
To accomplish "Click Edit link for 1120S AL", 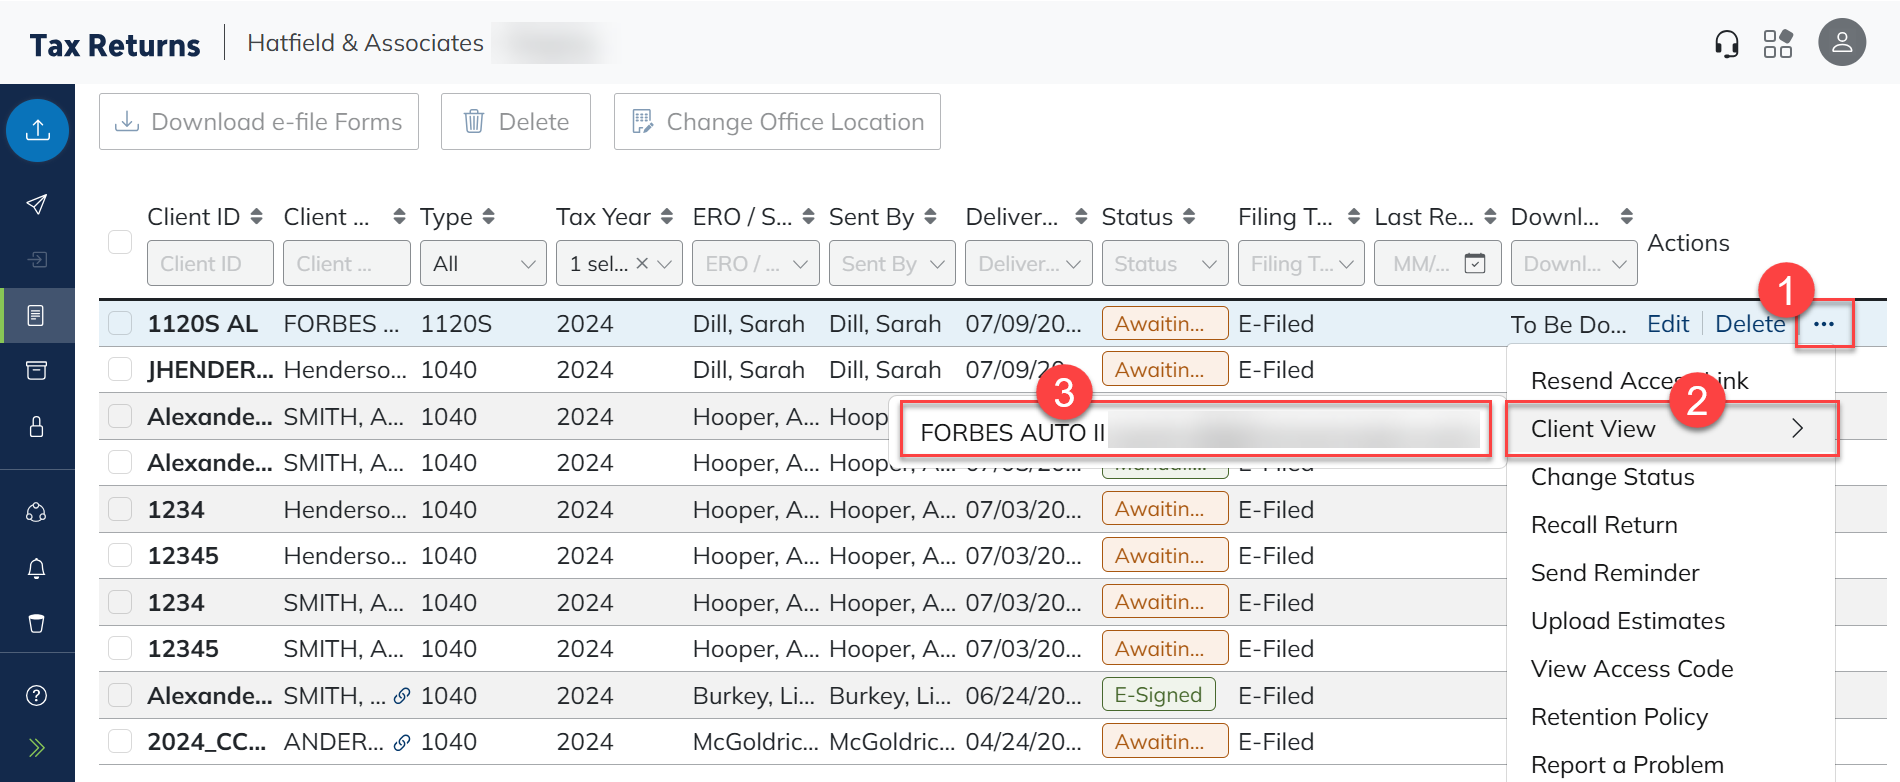I will click(x=1667, y=324).
